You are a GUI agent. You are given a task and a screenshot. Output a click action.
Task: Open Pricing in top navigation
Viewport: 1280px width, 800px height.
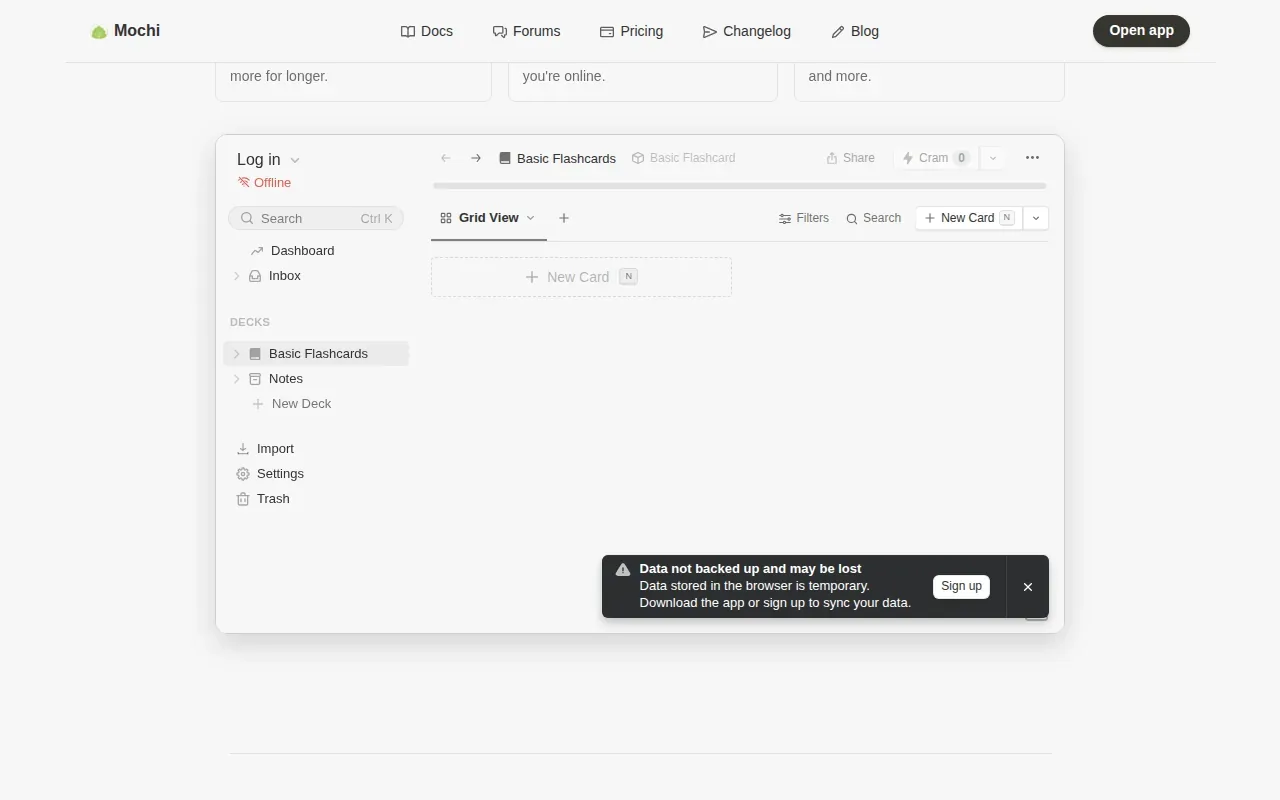click(631, 31)
